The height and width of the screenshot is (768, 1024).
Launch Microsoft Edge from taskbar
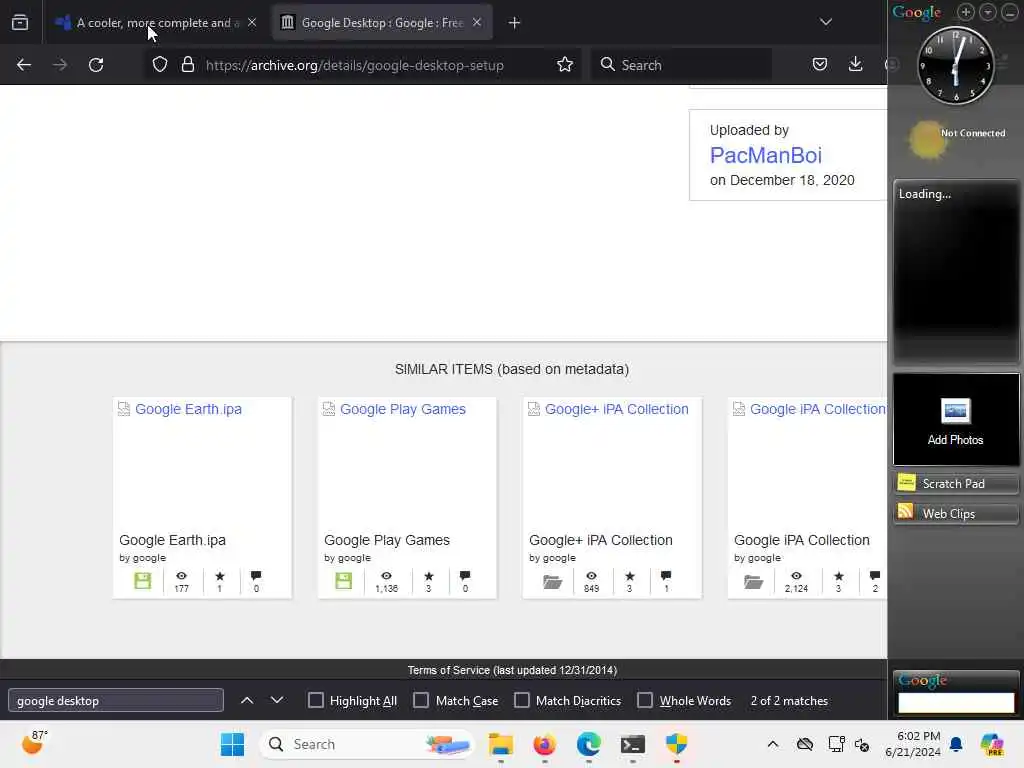[588, 744]
